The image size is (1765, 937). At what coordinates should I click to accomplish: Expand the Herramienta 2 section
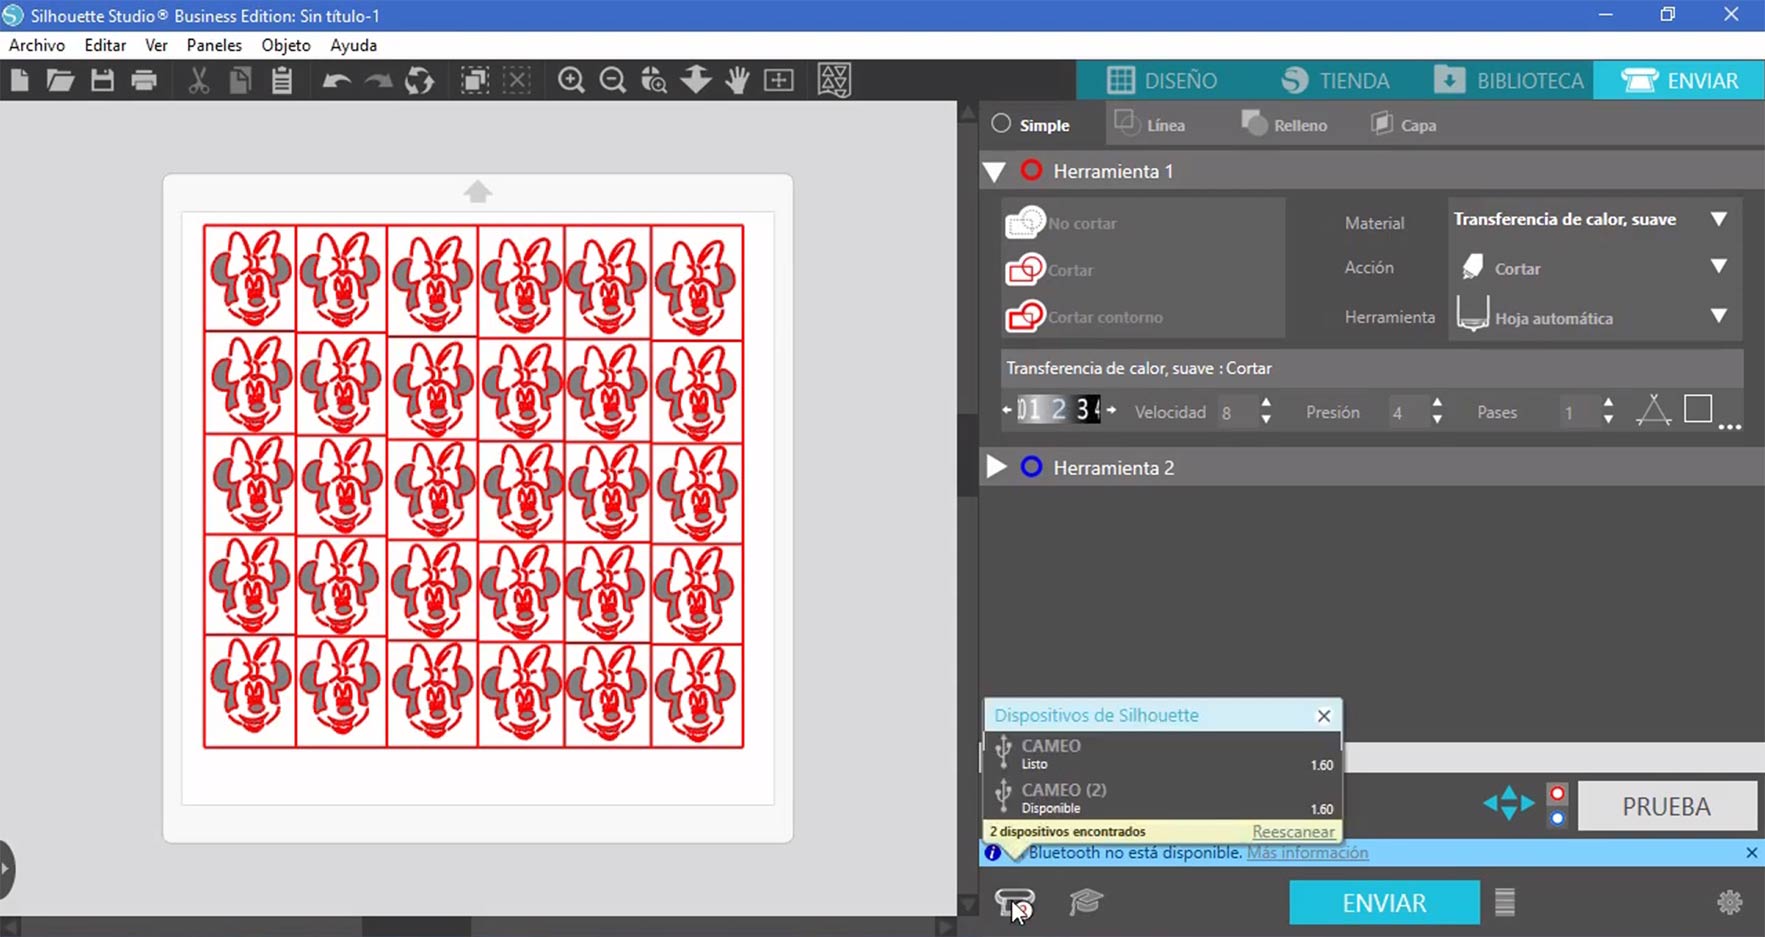click(x=996, y=467)
